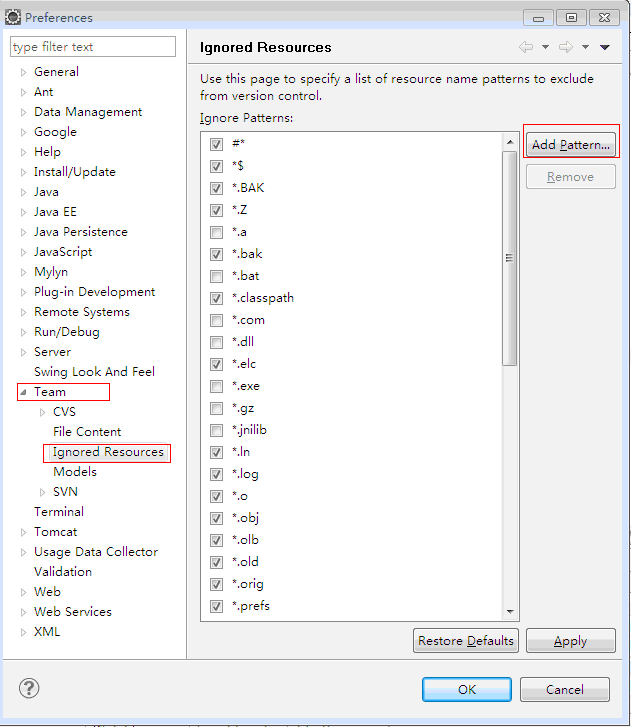Check the *.dll ignore pattern
Screen dimensions: 631x727
216,342
